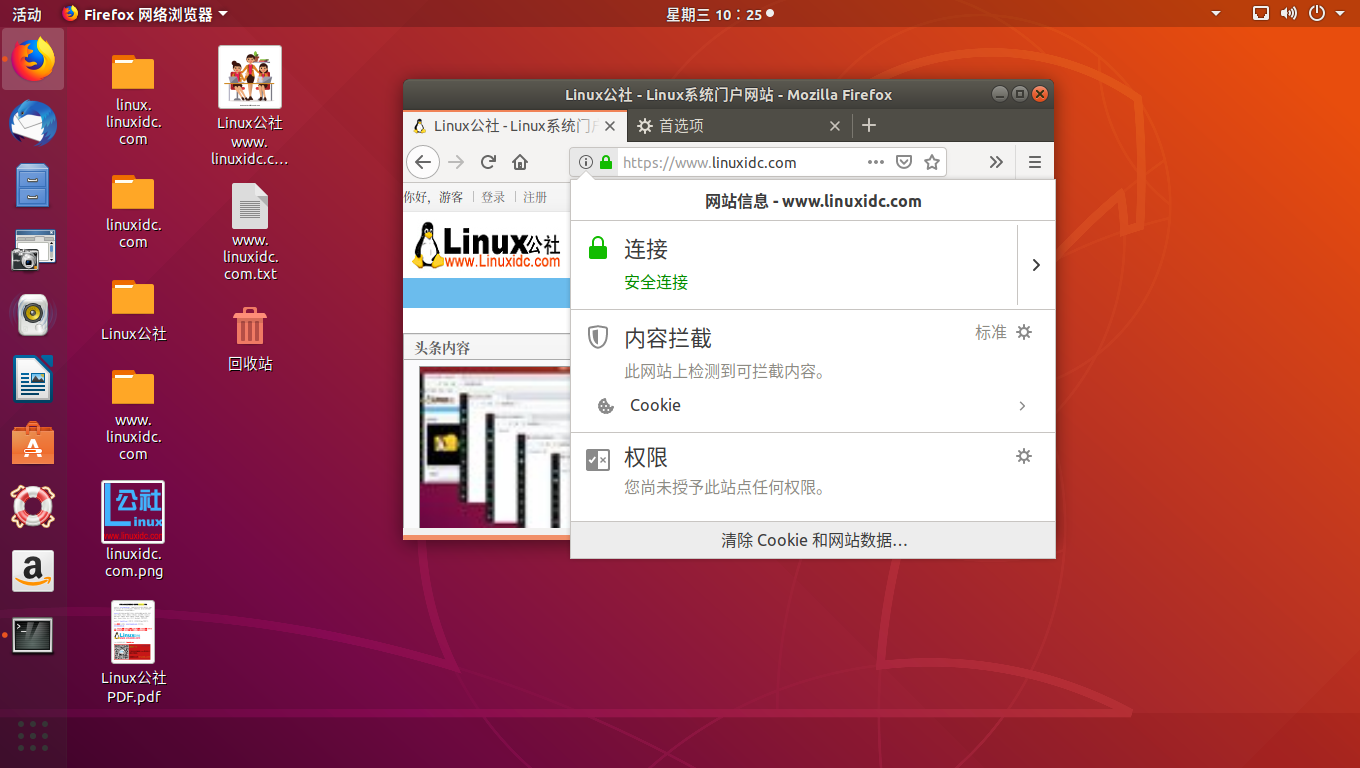Open Ubuntu Software from dock
The image size is (1360, 768).
click(x=33, y=443)
